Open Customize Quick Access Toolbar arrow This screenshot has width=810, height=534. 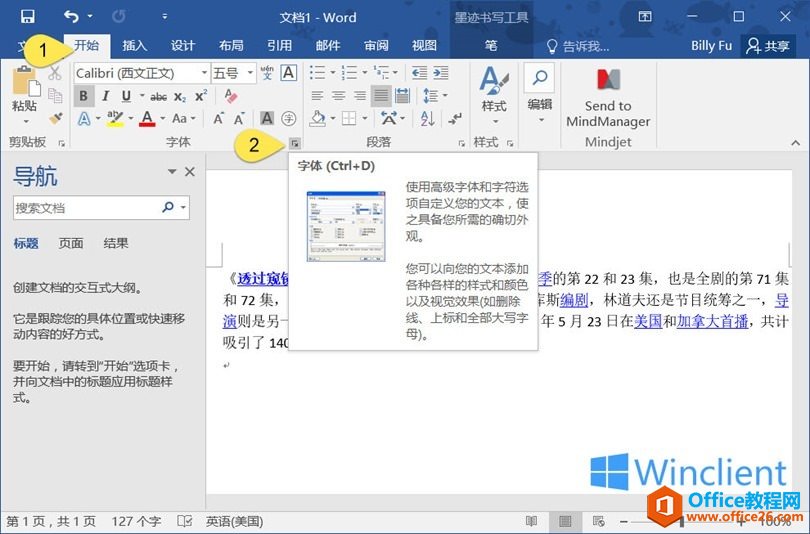(x=164, y=17)
